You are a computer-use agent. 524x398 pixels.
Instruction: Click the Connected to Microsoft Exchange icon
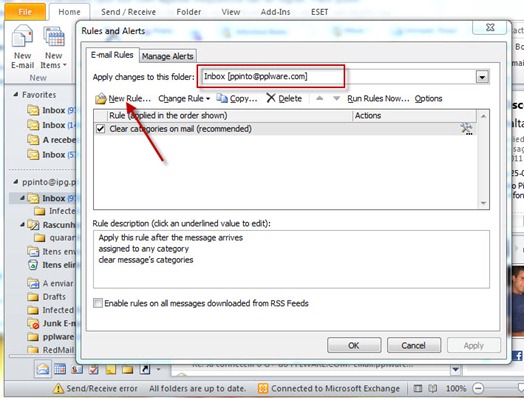263,388
